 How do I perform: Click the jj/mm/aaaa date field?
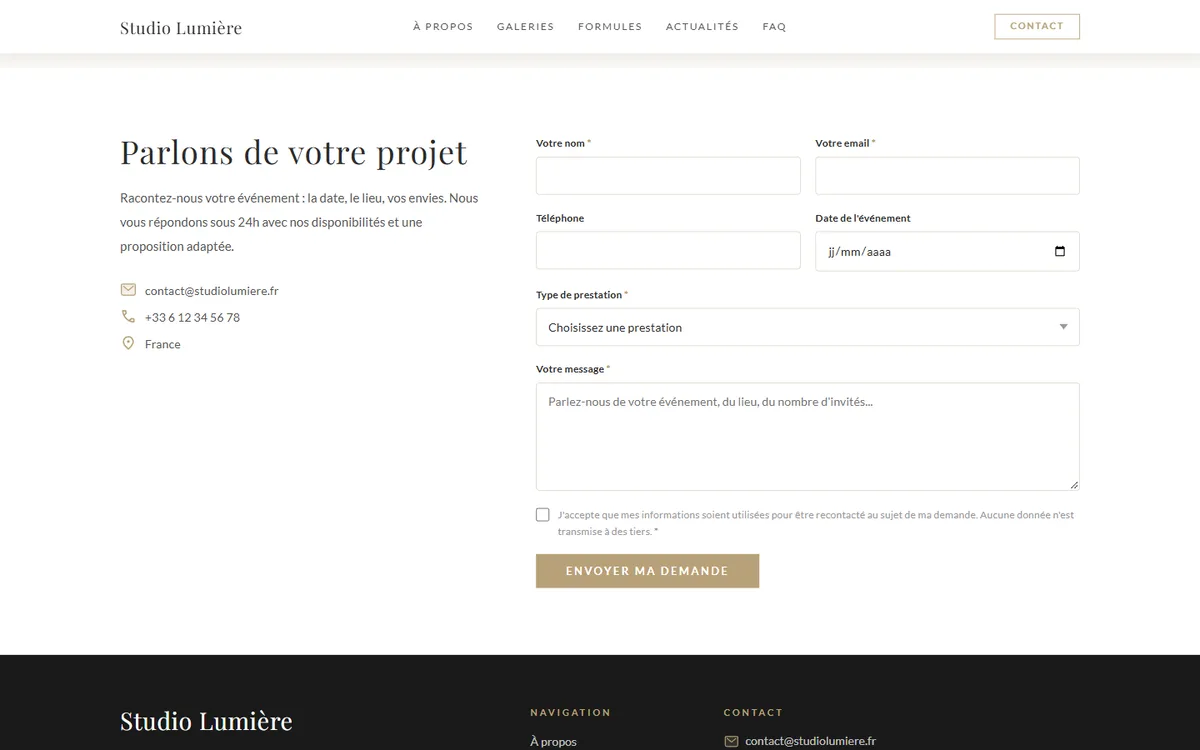pyautogui.click(x=947, y=251)
